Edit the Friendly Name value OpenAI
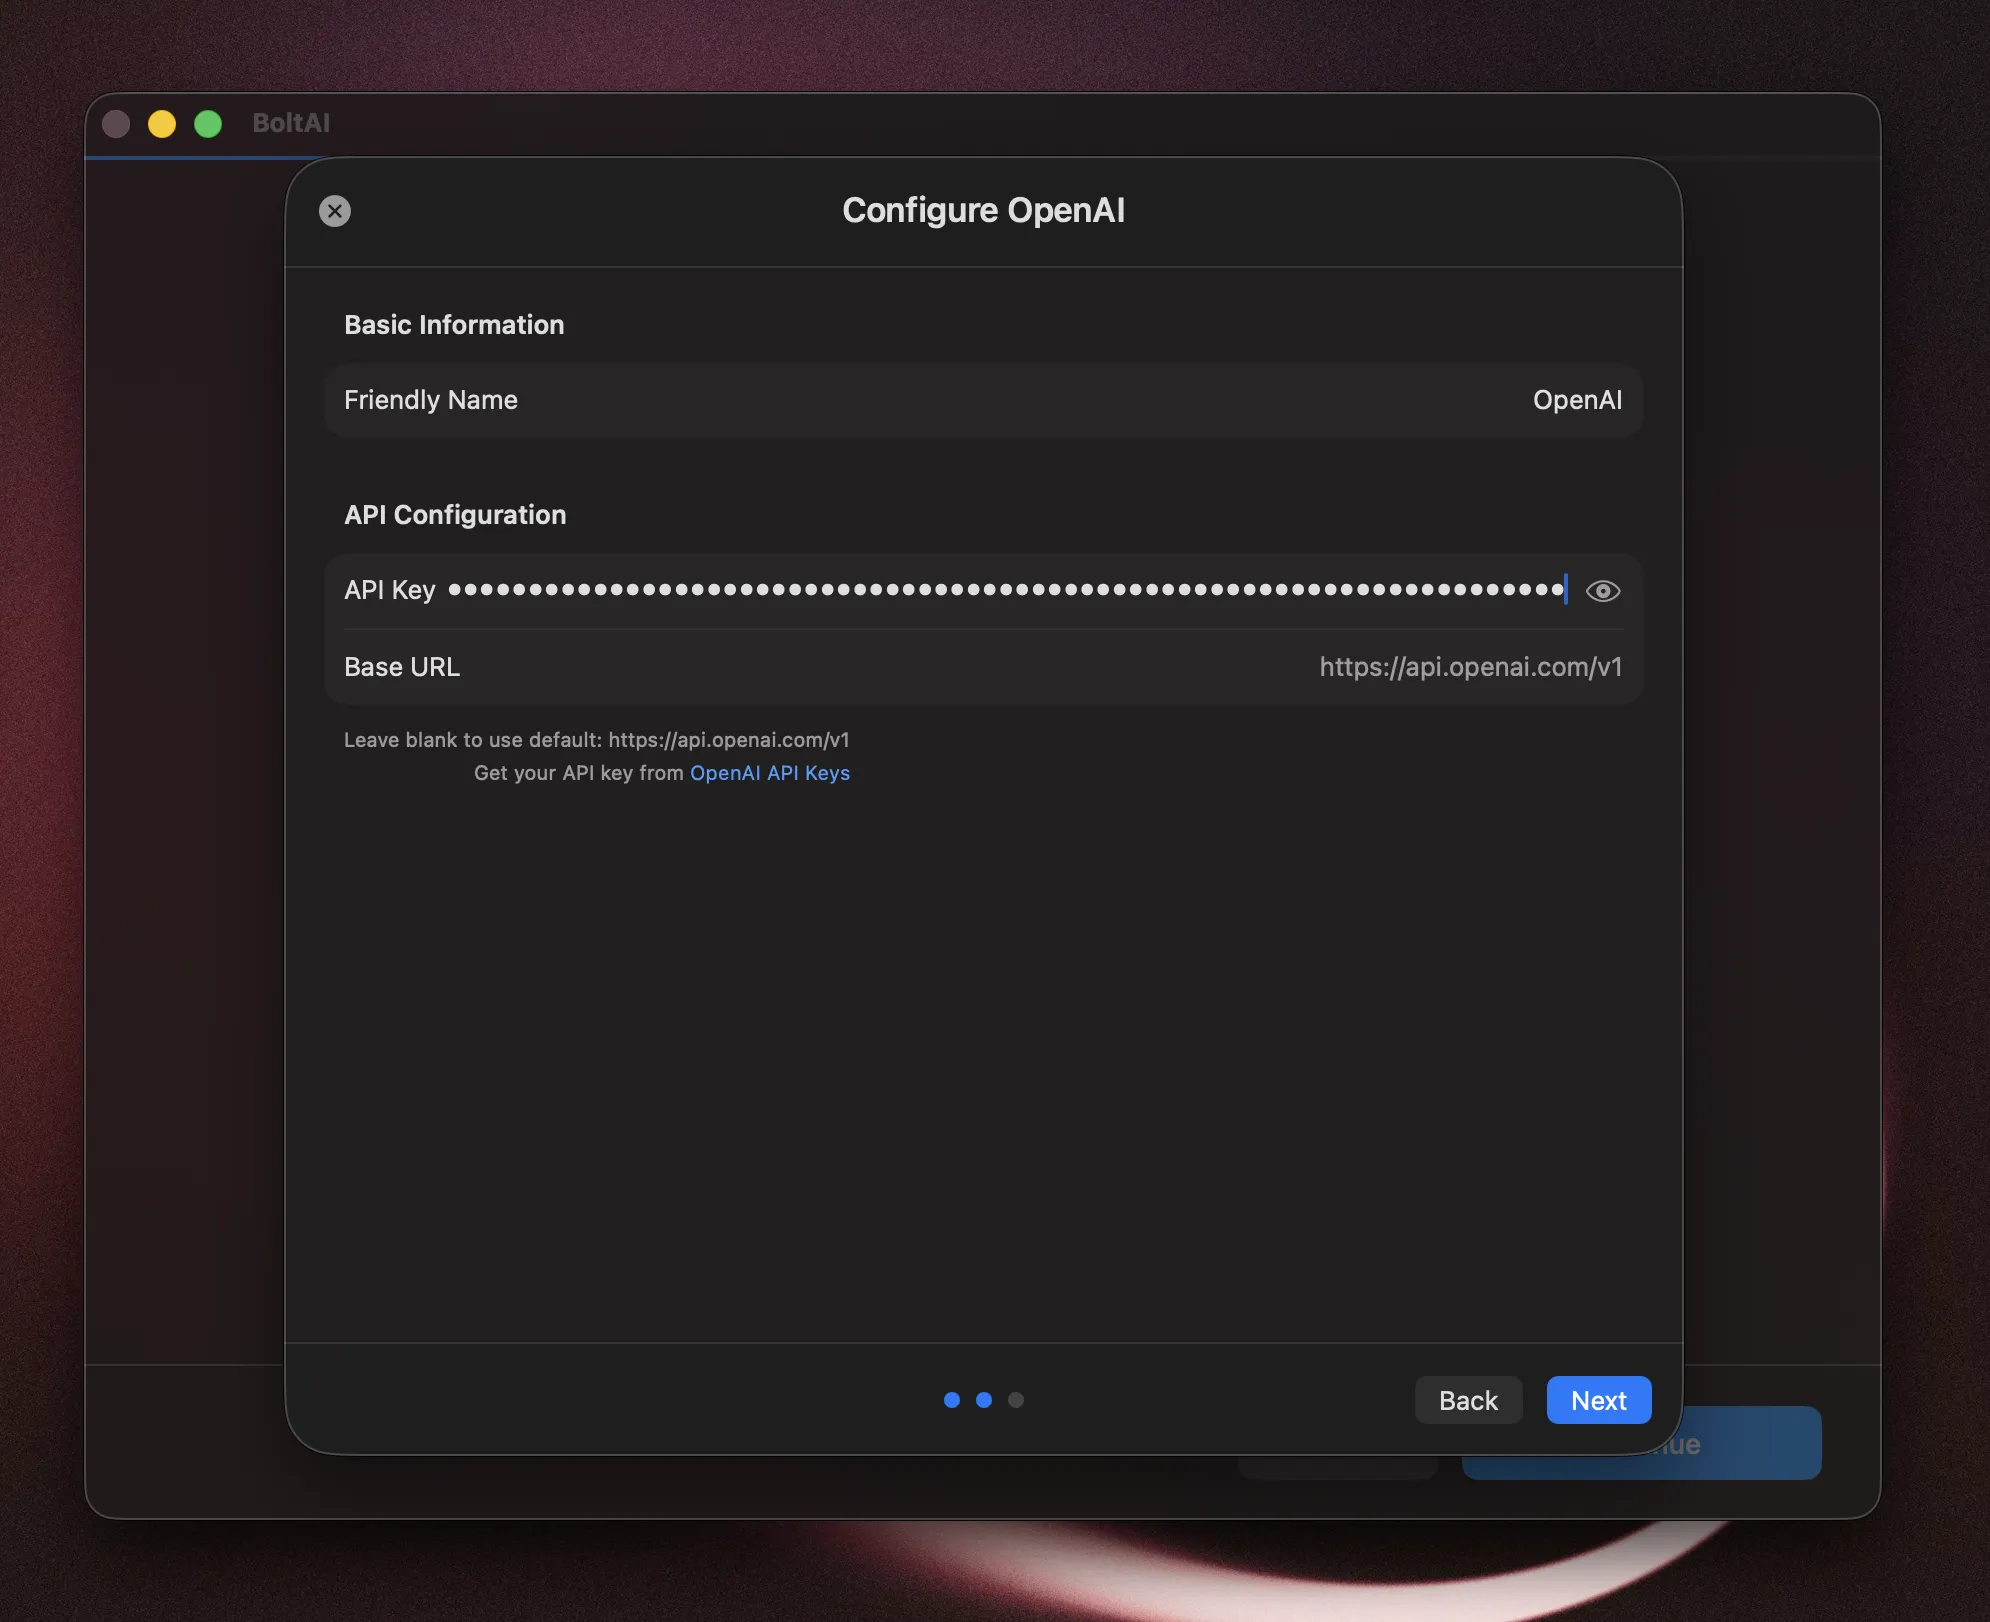1990x1622 pixels. click(1577, 400)
